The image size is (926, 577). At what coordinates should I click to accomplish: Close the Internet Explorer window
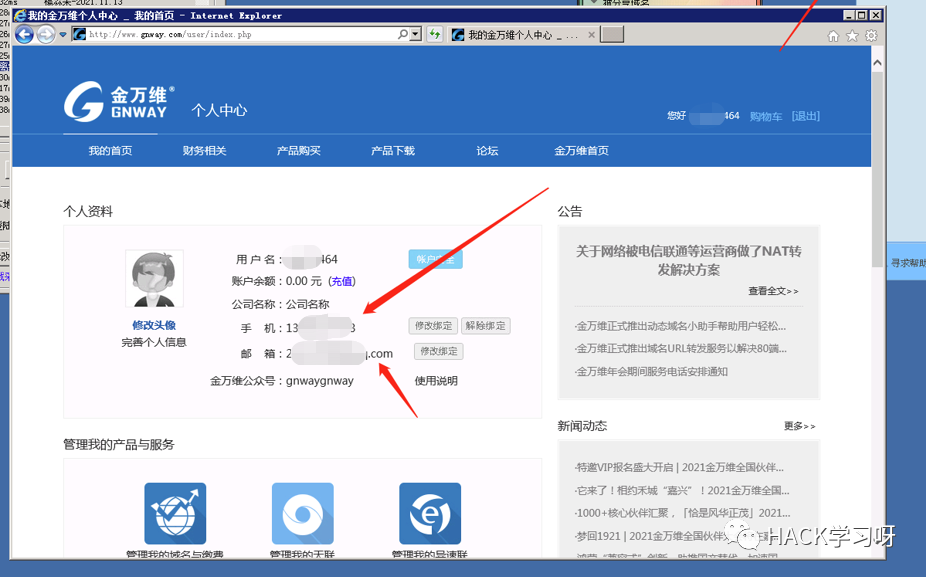(x=876, y=15)
